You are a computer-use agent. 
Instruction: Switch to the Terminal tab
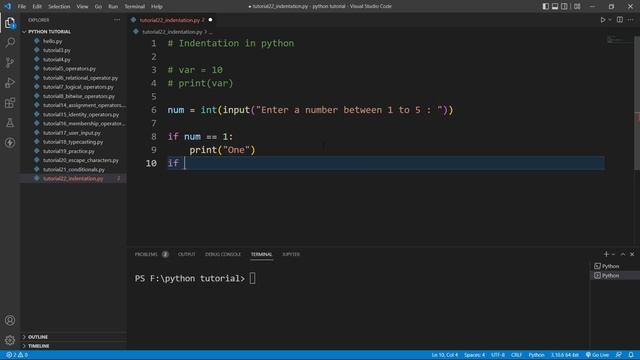pos(261,254)
